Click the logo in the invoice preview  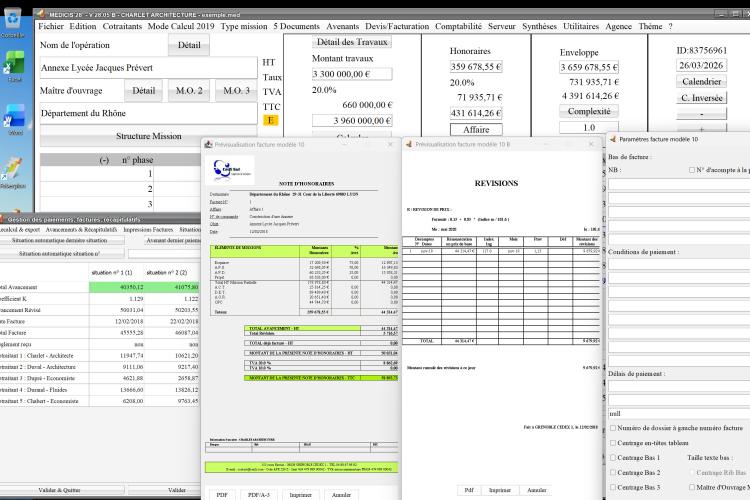click(x=233, y=170)
